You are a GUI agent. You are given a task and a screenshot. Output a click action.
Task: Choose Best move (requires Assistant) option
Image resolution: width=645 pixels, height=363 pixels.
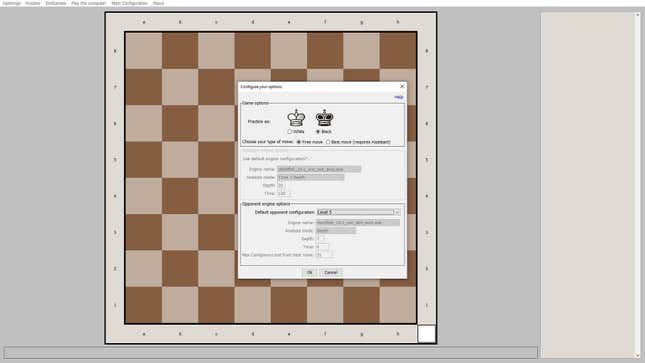(328, 142)
